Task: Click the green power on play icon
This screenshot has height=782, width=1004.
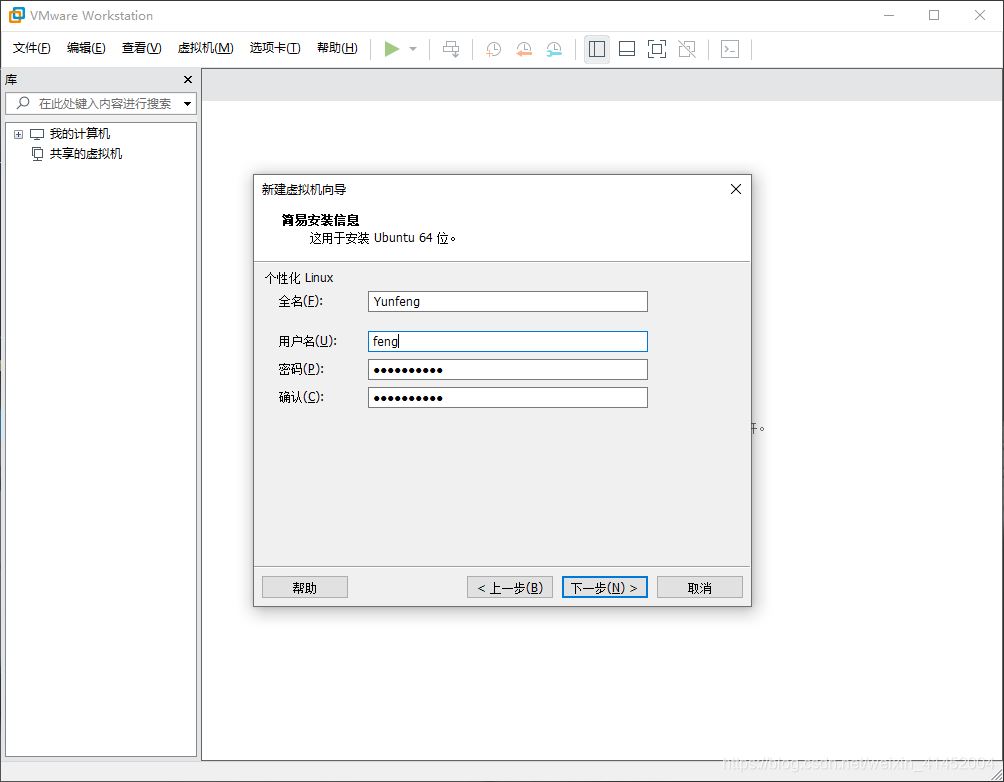Action: click(391, 49)
